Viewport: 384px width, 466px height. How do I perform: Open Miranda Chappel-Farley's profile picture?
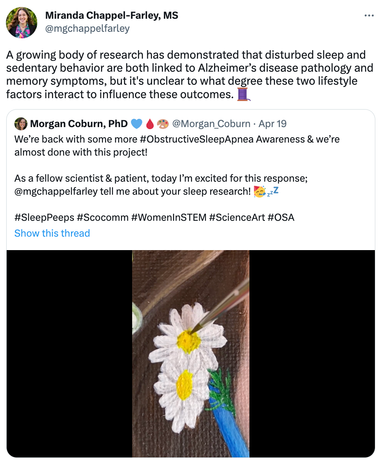point(22,22)
